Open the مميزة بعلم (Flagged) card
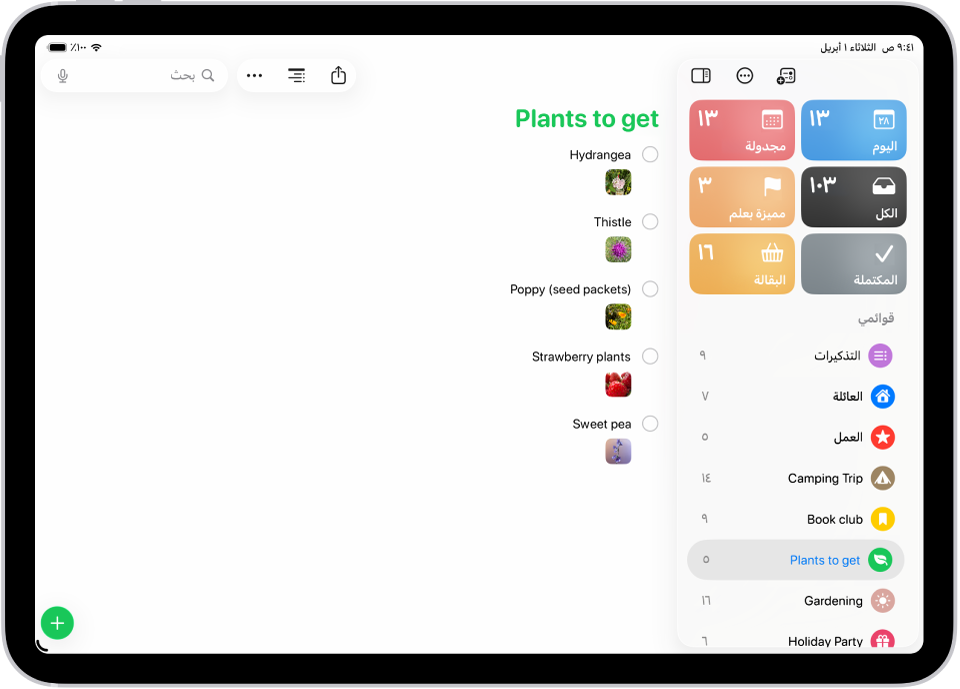Image resolution: width=960 pixels, height=689 pixels. (741, 197)
